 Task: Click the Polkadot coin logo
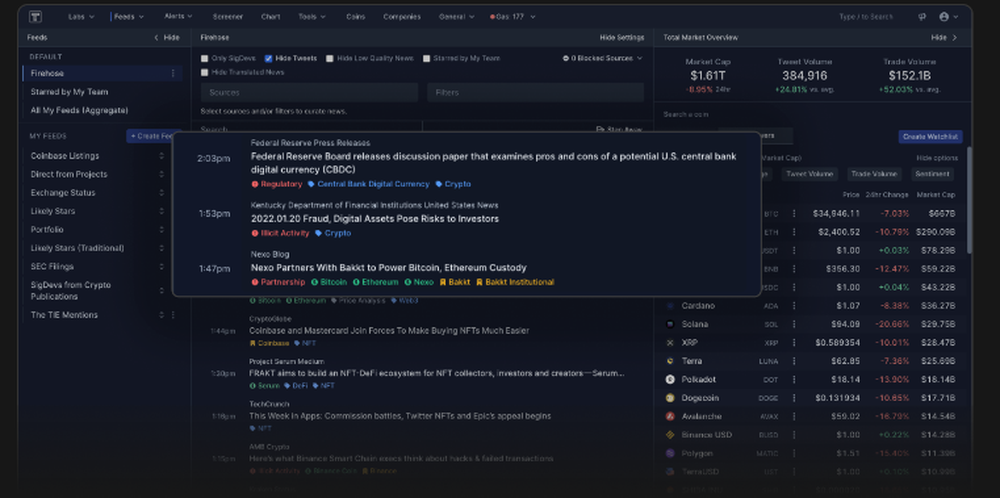point(670,379)
